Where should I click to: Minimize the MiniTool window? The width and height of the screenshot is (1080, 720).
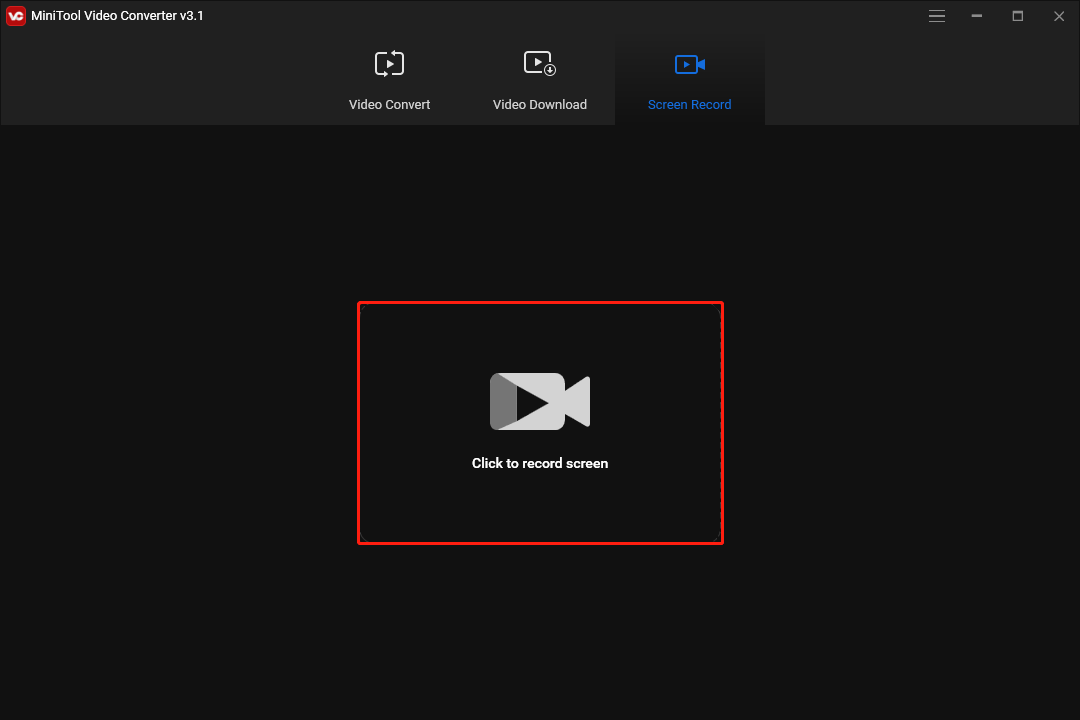point(976,16)
